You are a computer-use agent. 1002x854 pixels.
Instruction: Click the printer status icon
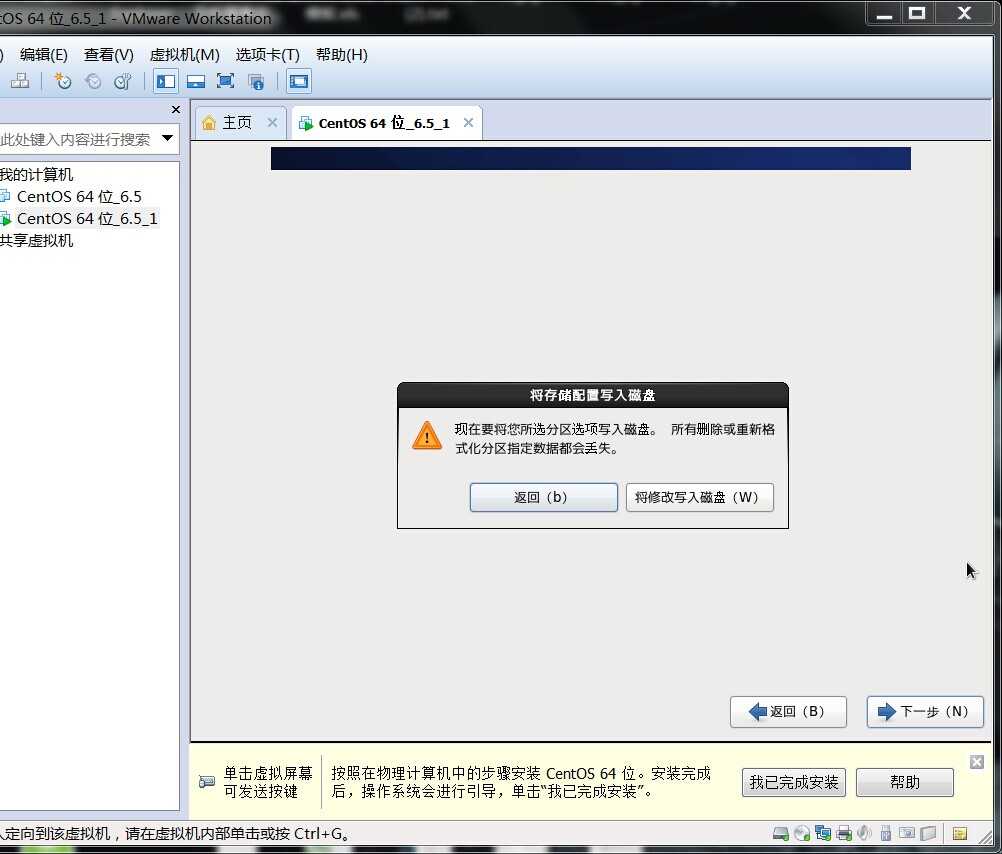click(844, 833)
